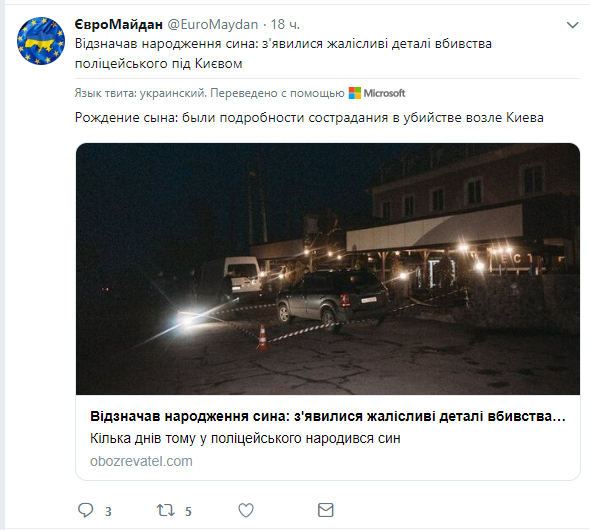Click the translation notice 'Язык твита: украинский'

click(x=140, y=93)
